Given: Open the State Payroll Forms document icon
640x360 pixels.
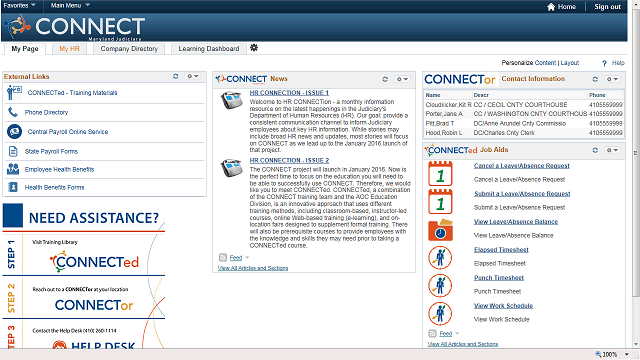Looking at the screenshot, I should coord(13,151).
